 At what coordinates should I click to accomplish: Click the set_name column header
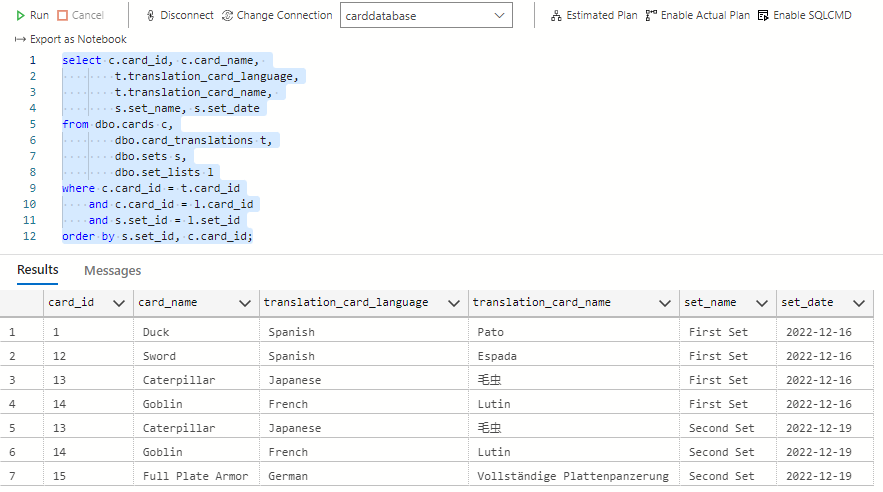pyautogui.click(x=728, y=303)
